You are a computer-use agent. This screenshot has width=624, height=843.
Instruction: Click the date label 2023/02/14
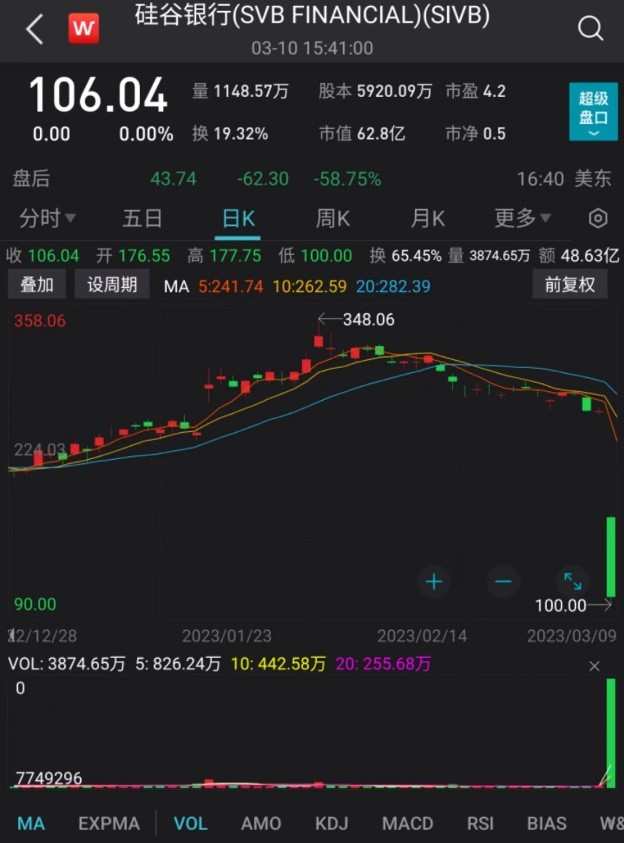click(x=422, y=636)
